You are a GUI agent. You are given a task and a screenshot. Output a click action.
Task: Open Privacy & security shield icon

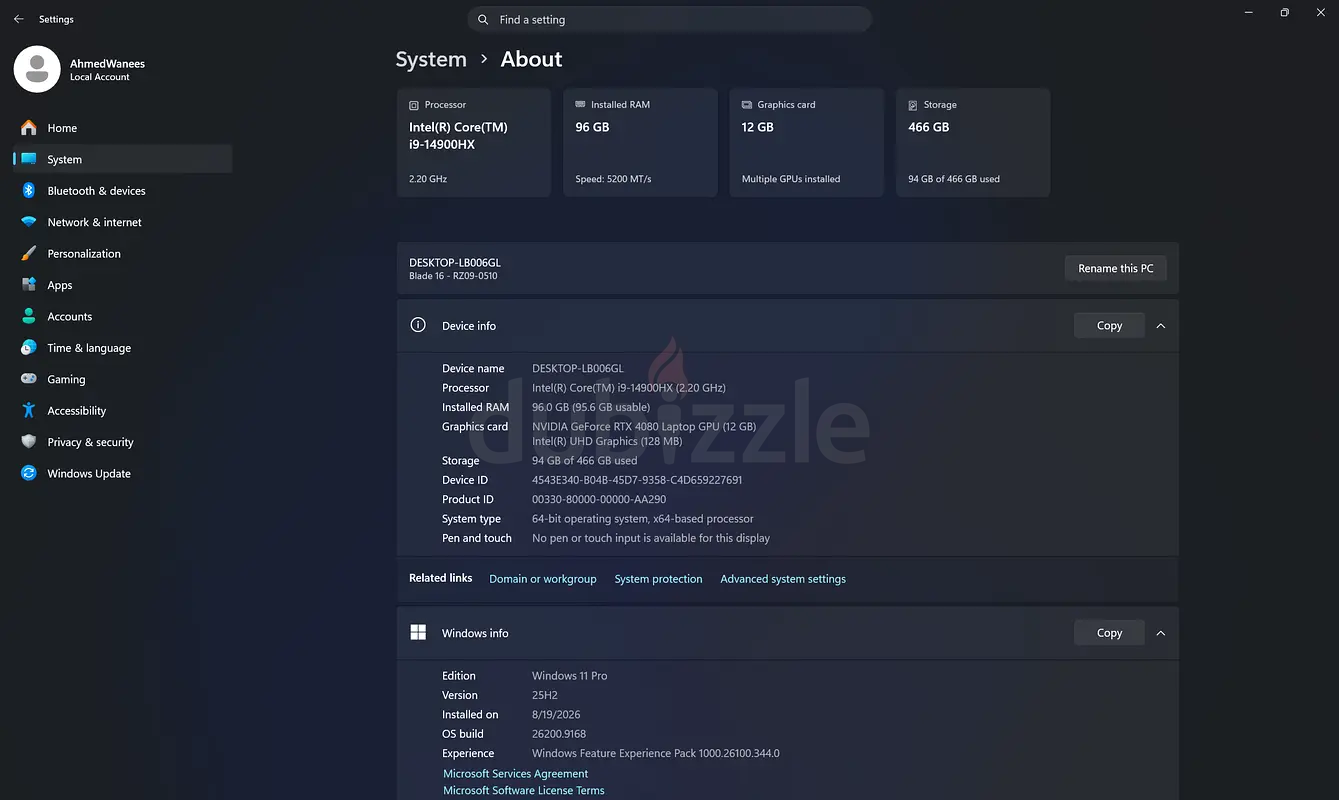click(29, 442)
